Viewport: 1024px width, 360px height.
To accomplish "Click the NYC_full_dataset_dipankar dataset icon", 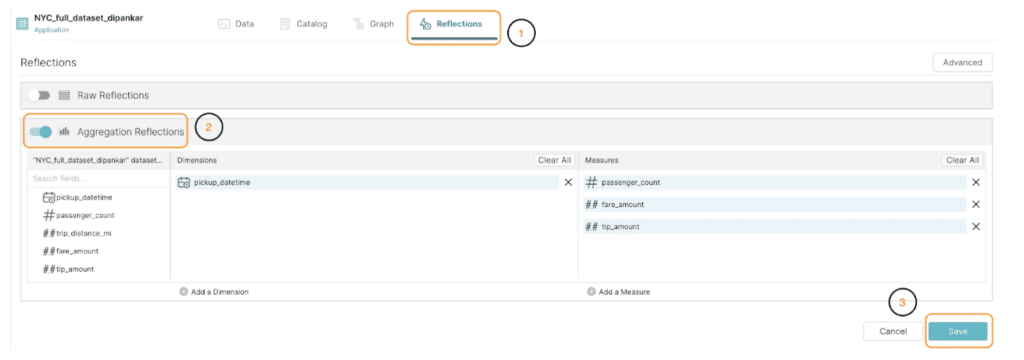I will click(x=22, y=24).
